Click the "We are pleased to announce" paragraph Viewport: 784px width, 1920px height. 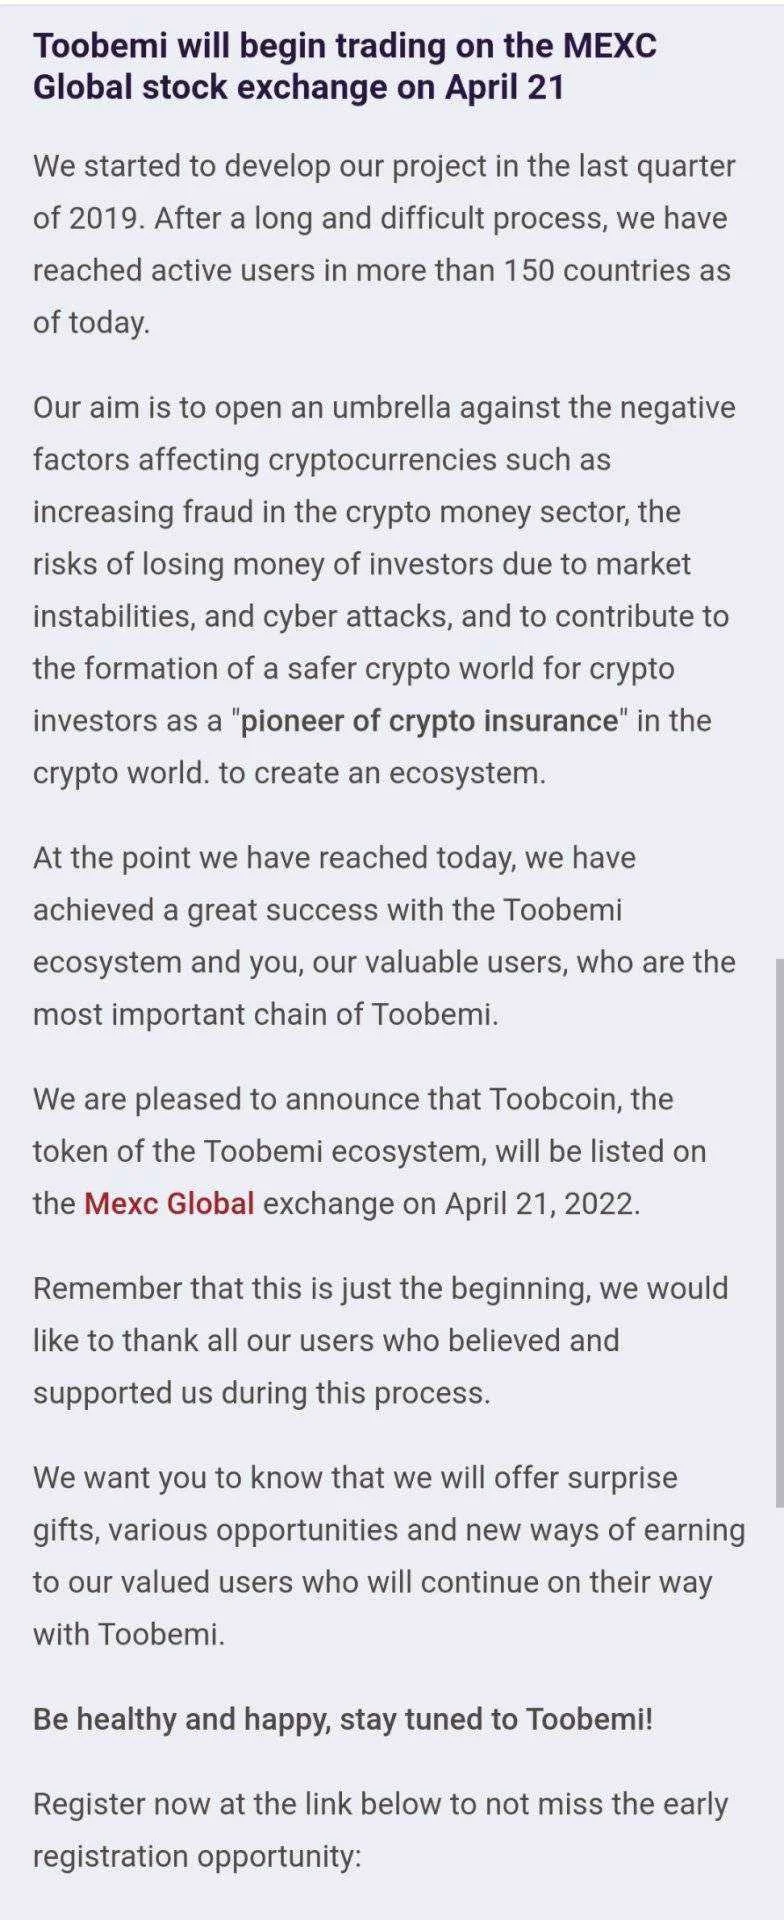pos(370,1151)
